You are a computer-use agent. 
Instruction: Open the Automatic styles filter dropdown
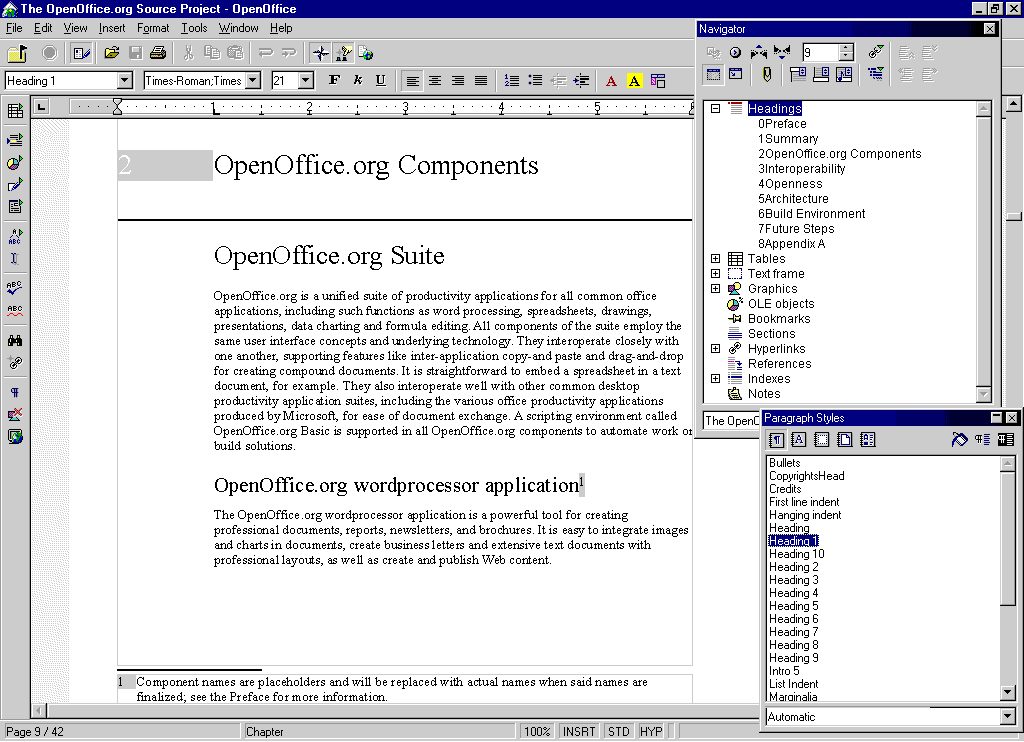click(x=1006, y=717)
